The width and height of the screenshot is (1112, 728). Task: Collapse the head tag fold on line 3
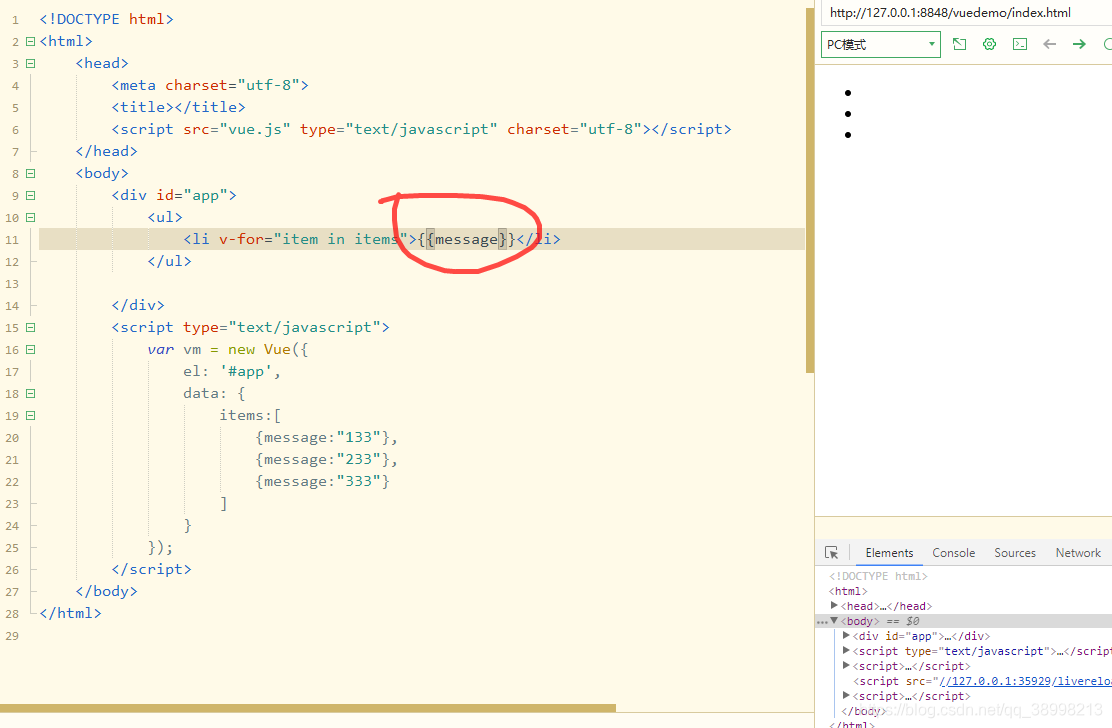(x=30, y=63)
